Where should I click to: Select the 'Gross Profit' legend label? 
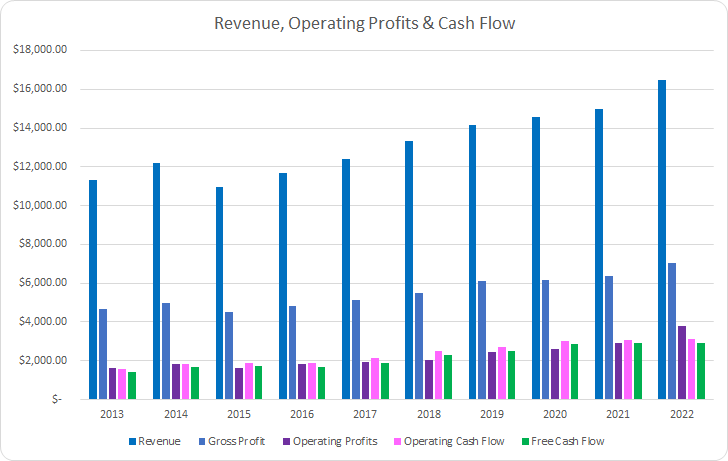(x=236, y=442)
